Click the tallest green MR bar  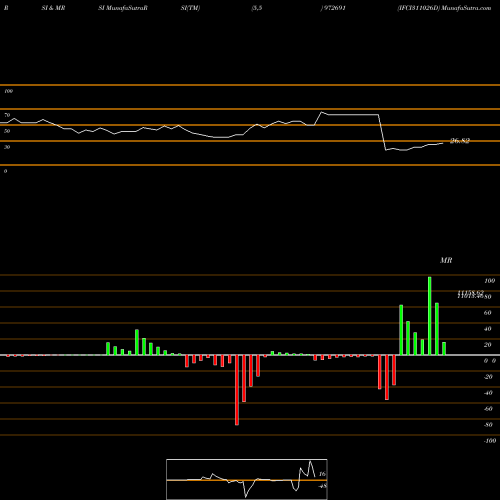click(x=429, y=316)
